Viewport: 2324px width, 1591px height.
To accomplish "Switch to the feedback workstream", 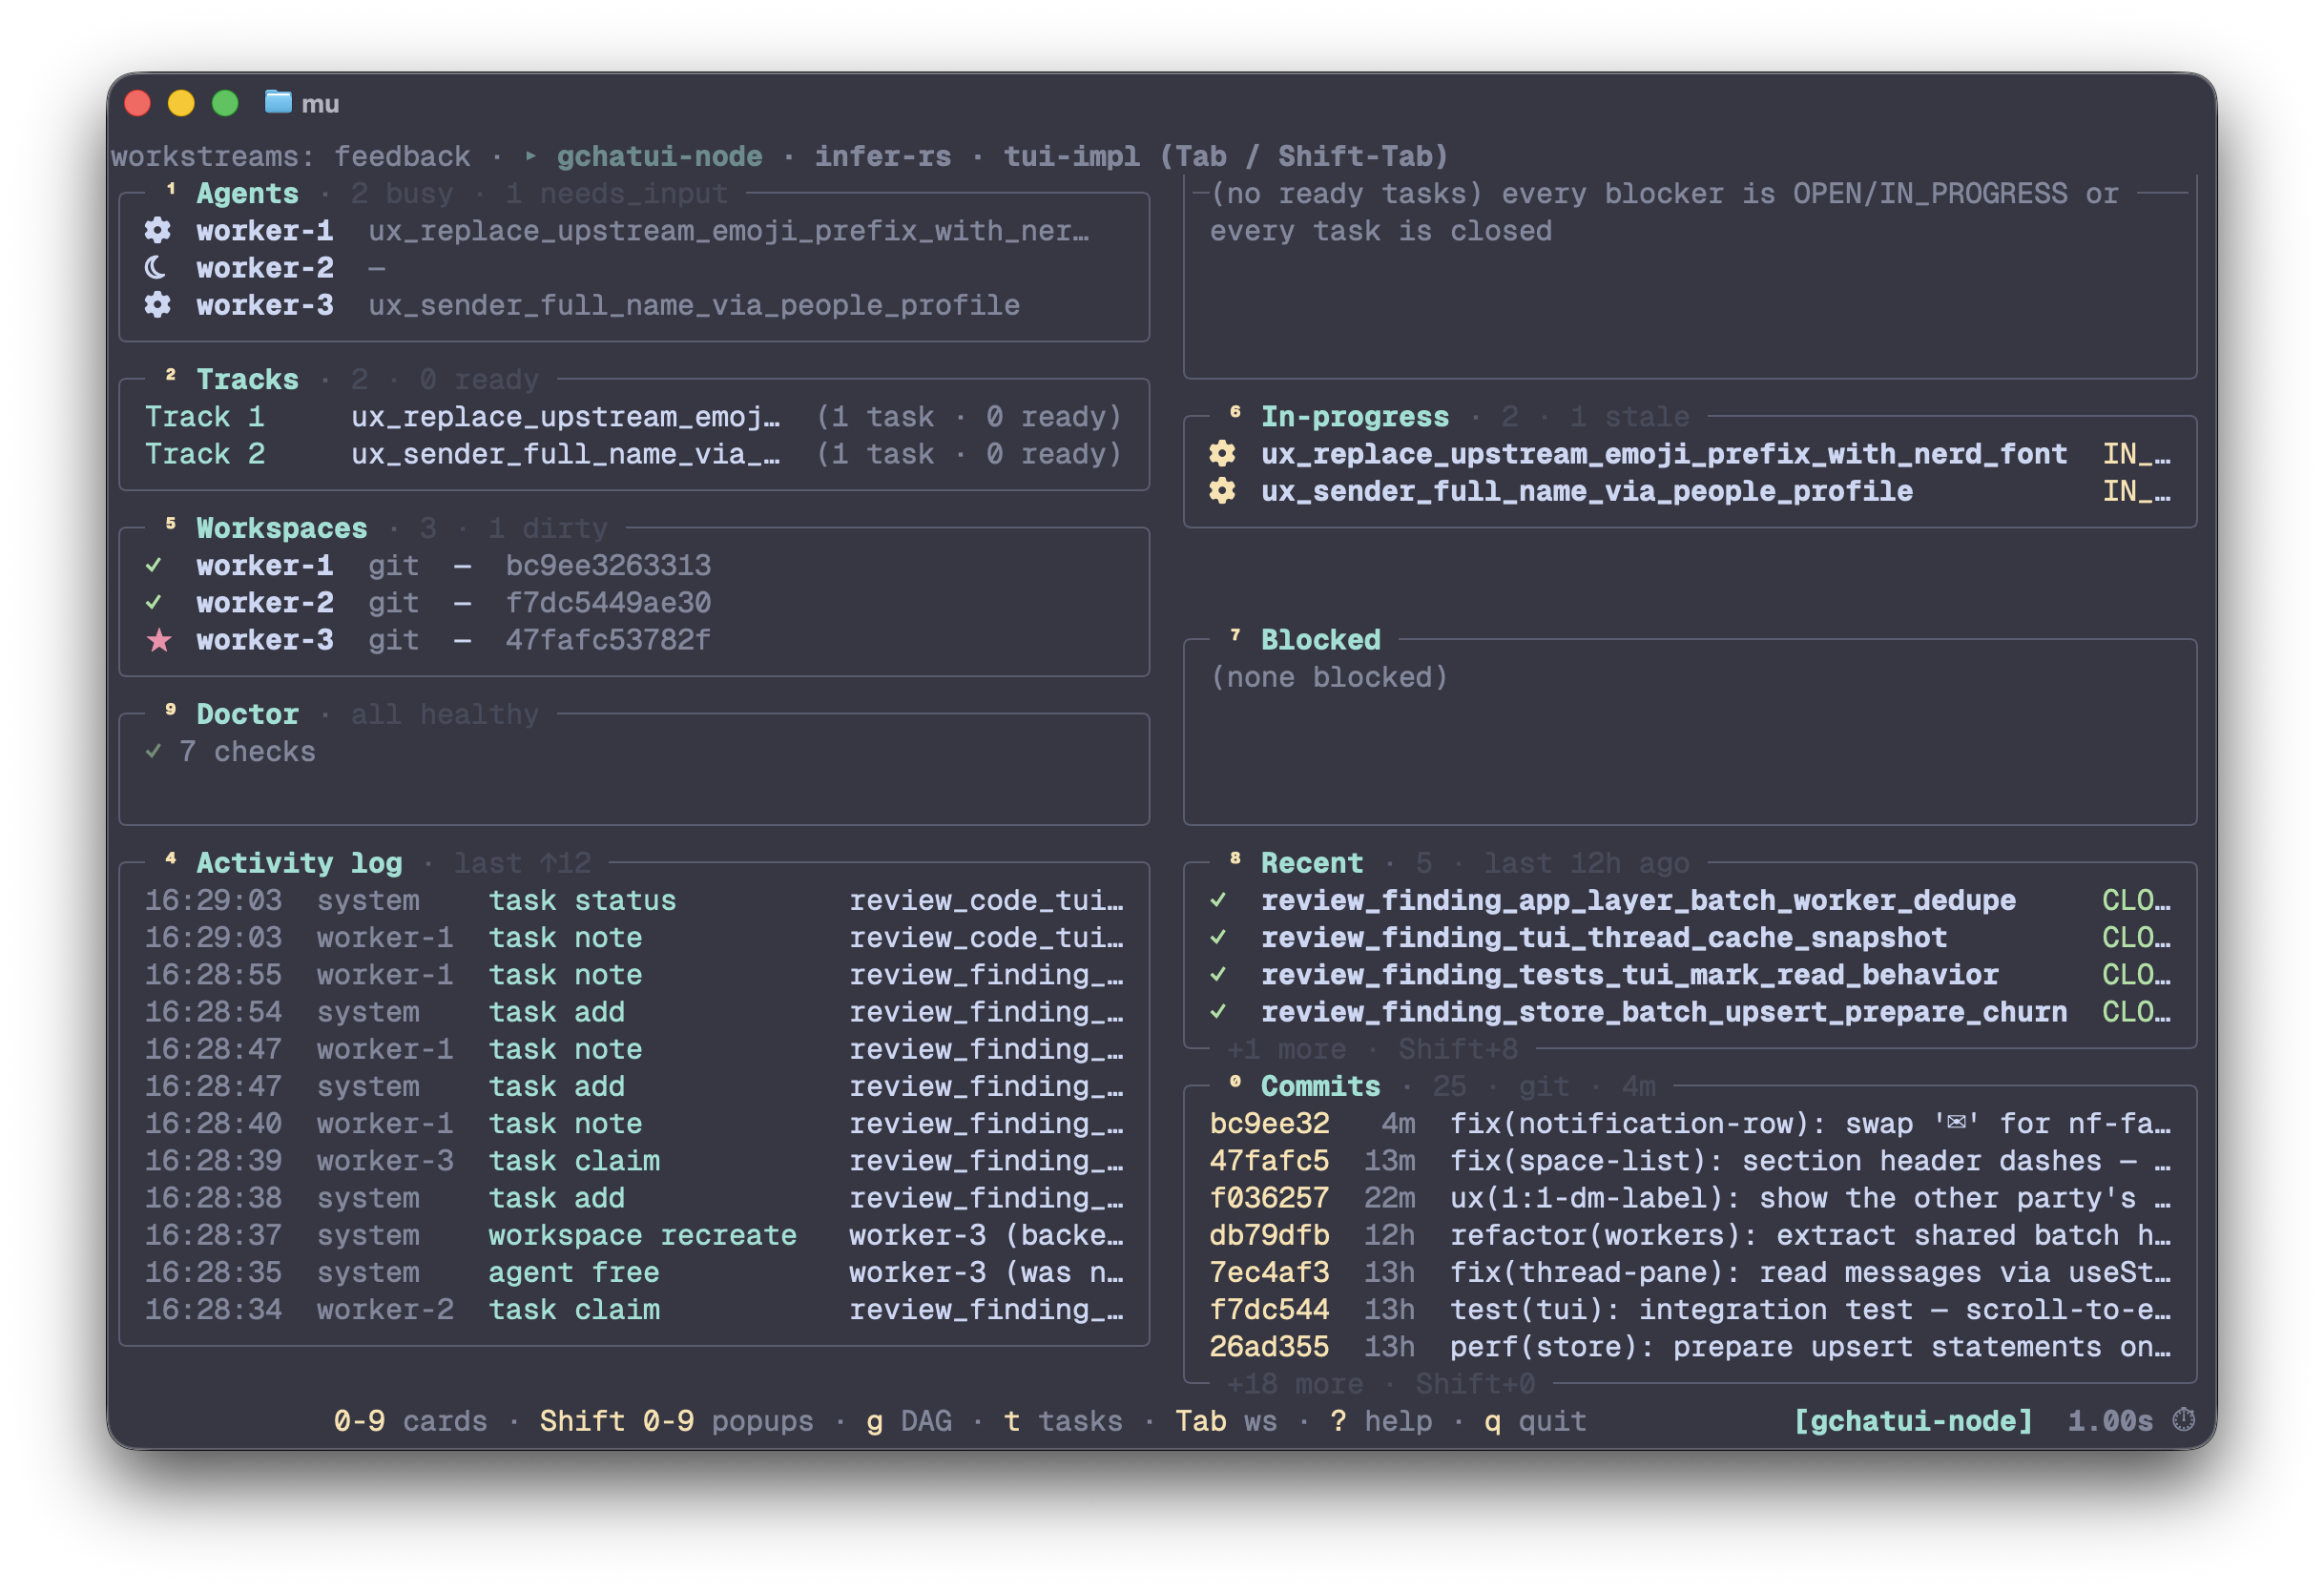I will tap(402, 156).
